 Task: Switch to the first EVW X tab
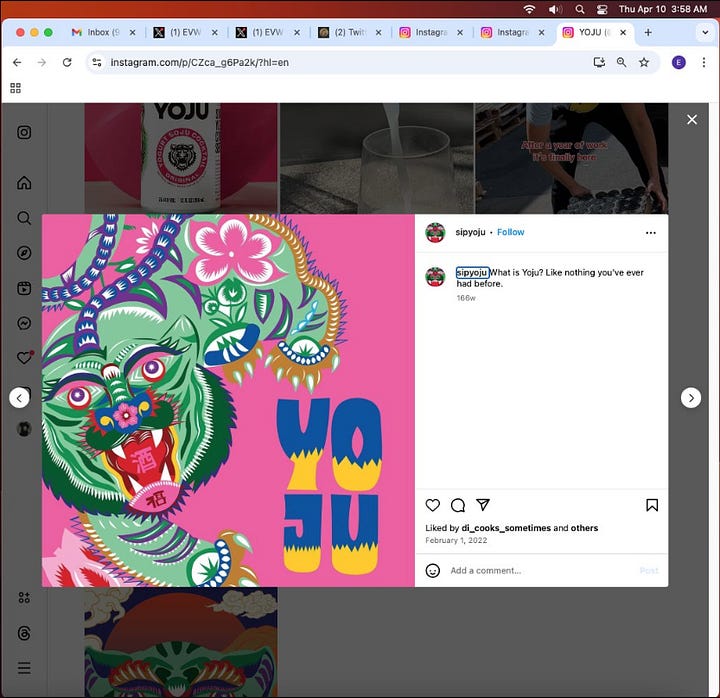point(185,33)
